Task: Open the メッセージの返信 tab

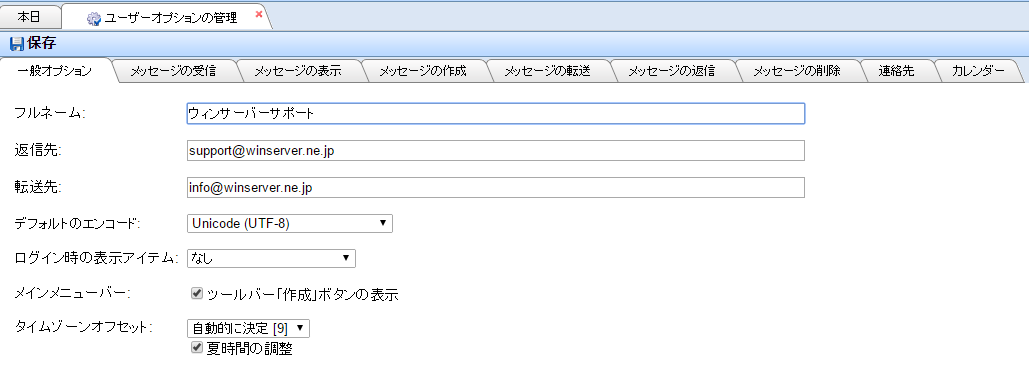Action: tap(671, 71)
